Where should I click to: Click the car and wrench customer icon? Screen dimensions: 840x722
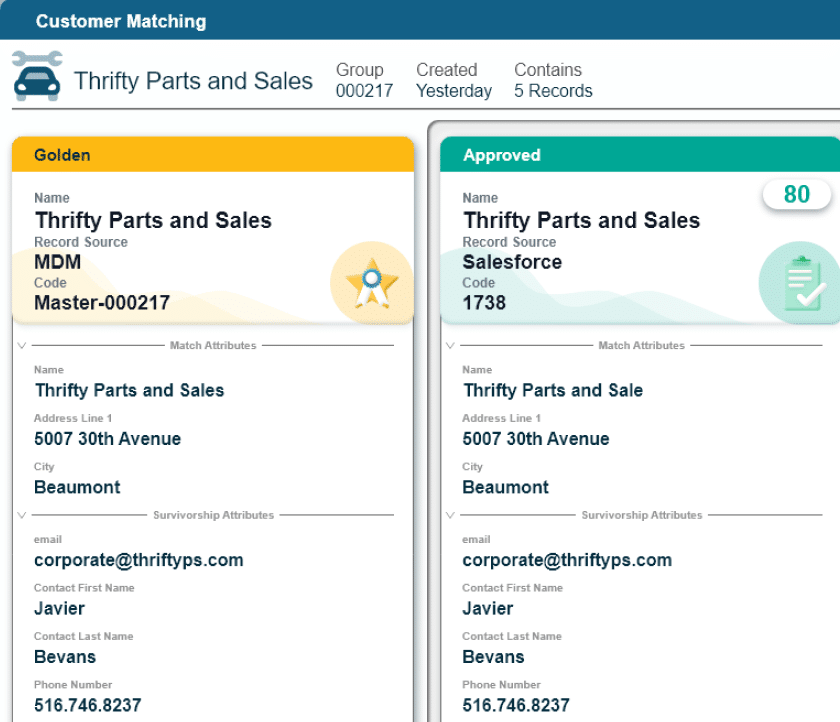point(36,76)
